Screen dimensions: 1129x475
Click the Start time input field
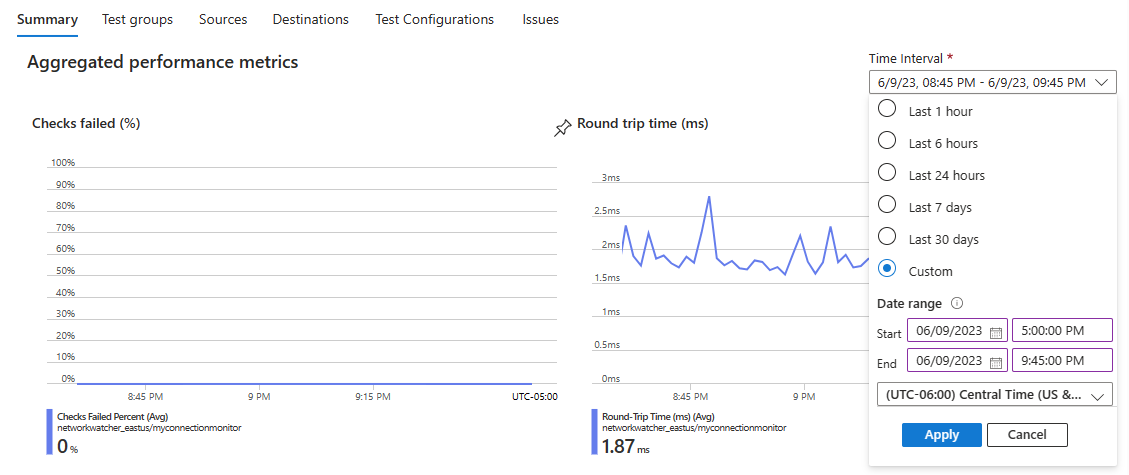point(1062,331)
